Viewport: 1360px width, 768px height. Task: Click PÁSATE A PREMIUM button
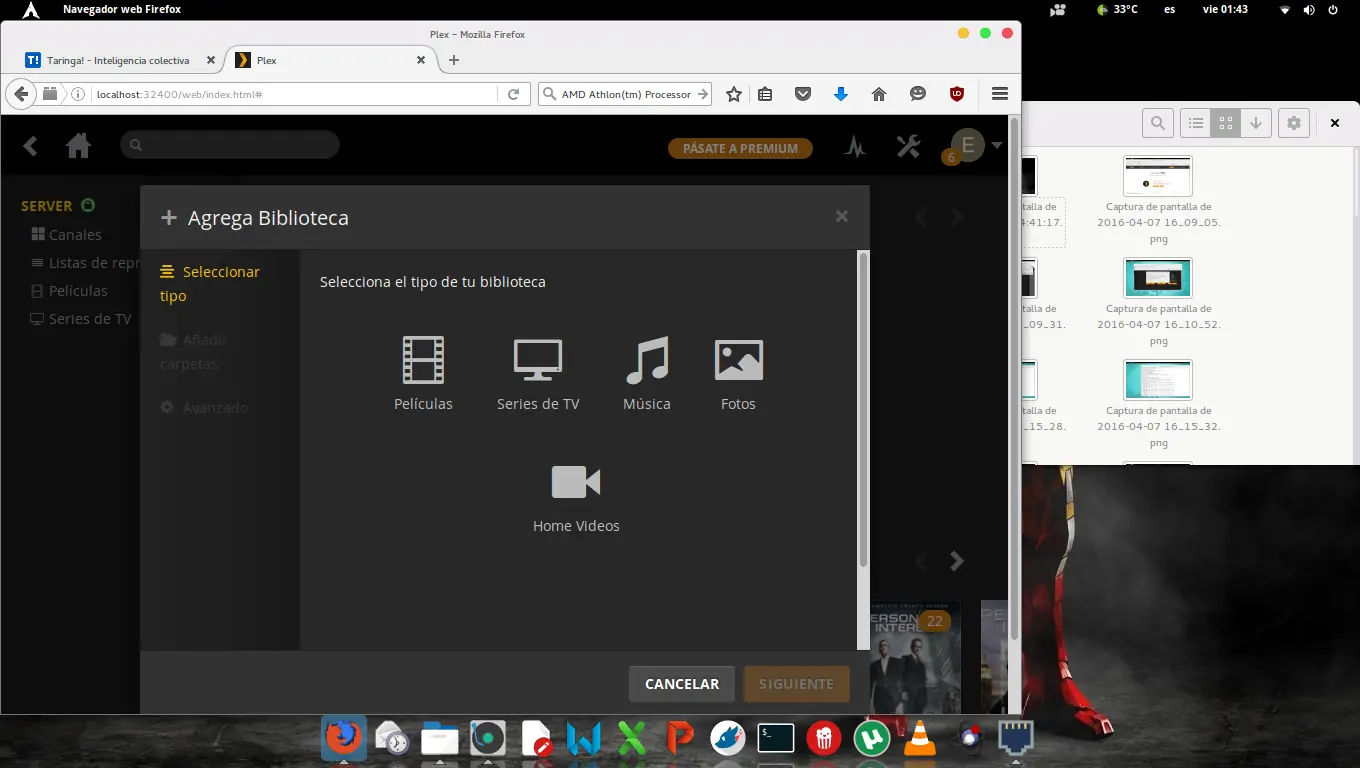tap(740, 148)
